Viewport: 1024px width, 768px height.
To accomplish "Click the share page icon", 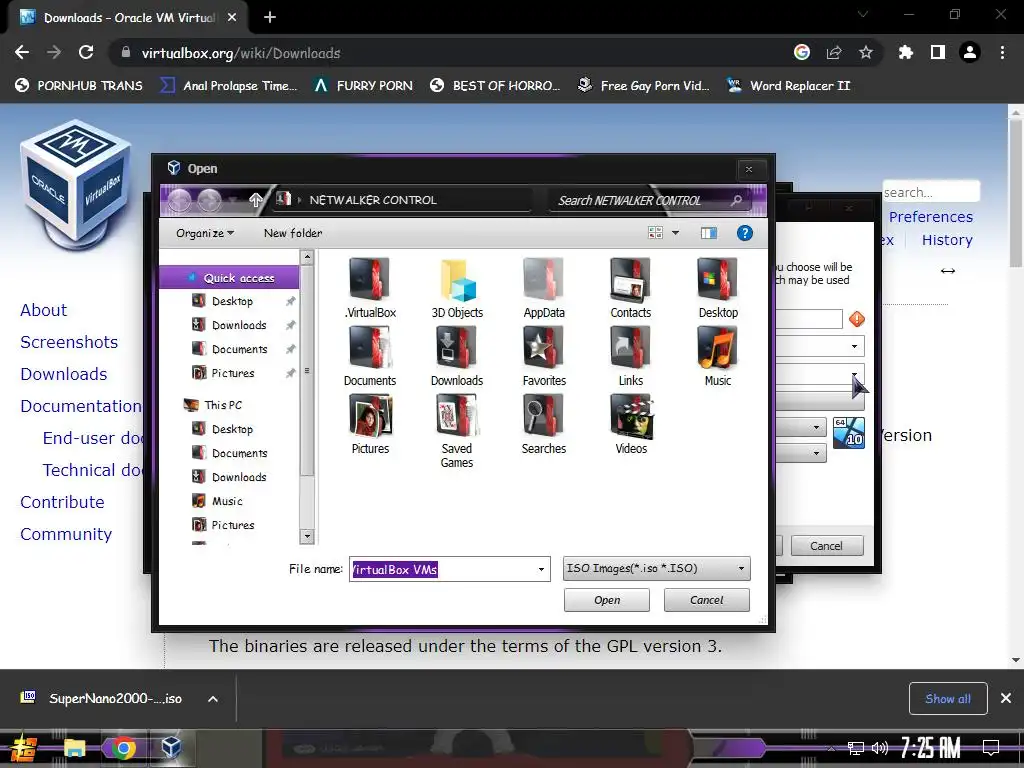I will (x=834, y=52).
